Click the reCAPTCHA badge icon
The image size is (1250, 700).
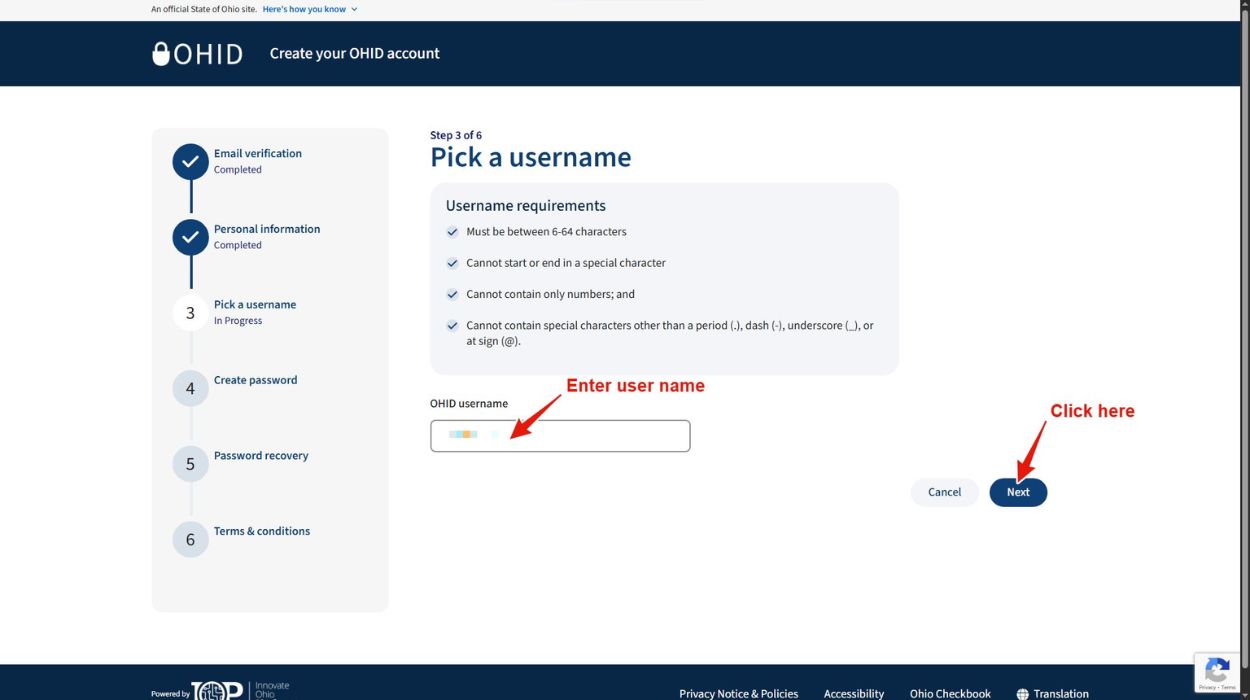click(x=1217, y=671)
